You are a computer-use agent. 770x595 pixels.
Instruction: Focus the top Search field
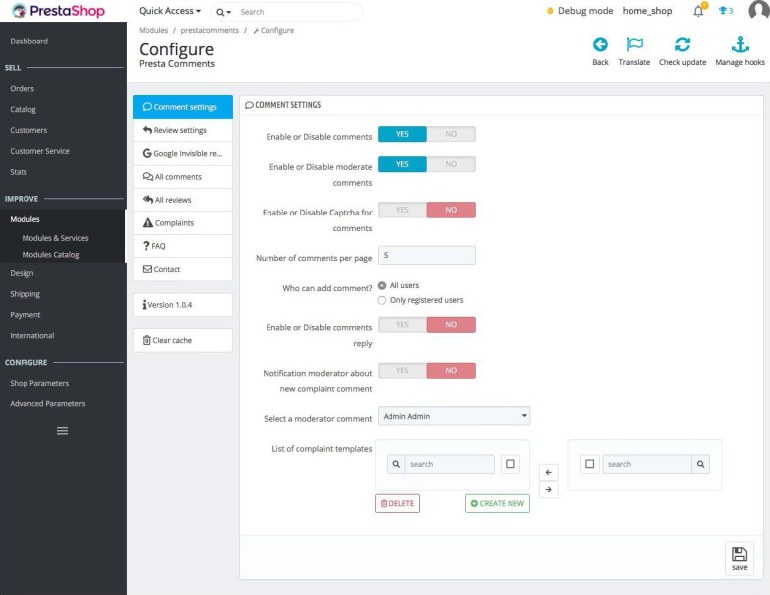pyautogui.click(x=298, y=12)
